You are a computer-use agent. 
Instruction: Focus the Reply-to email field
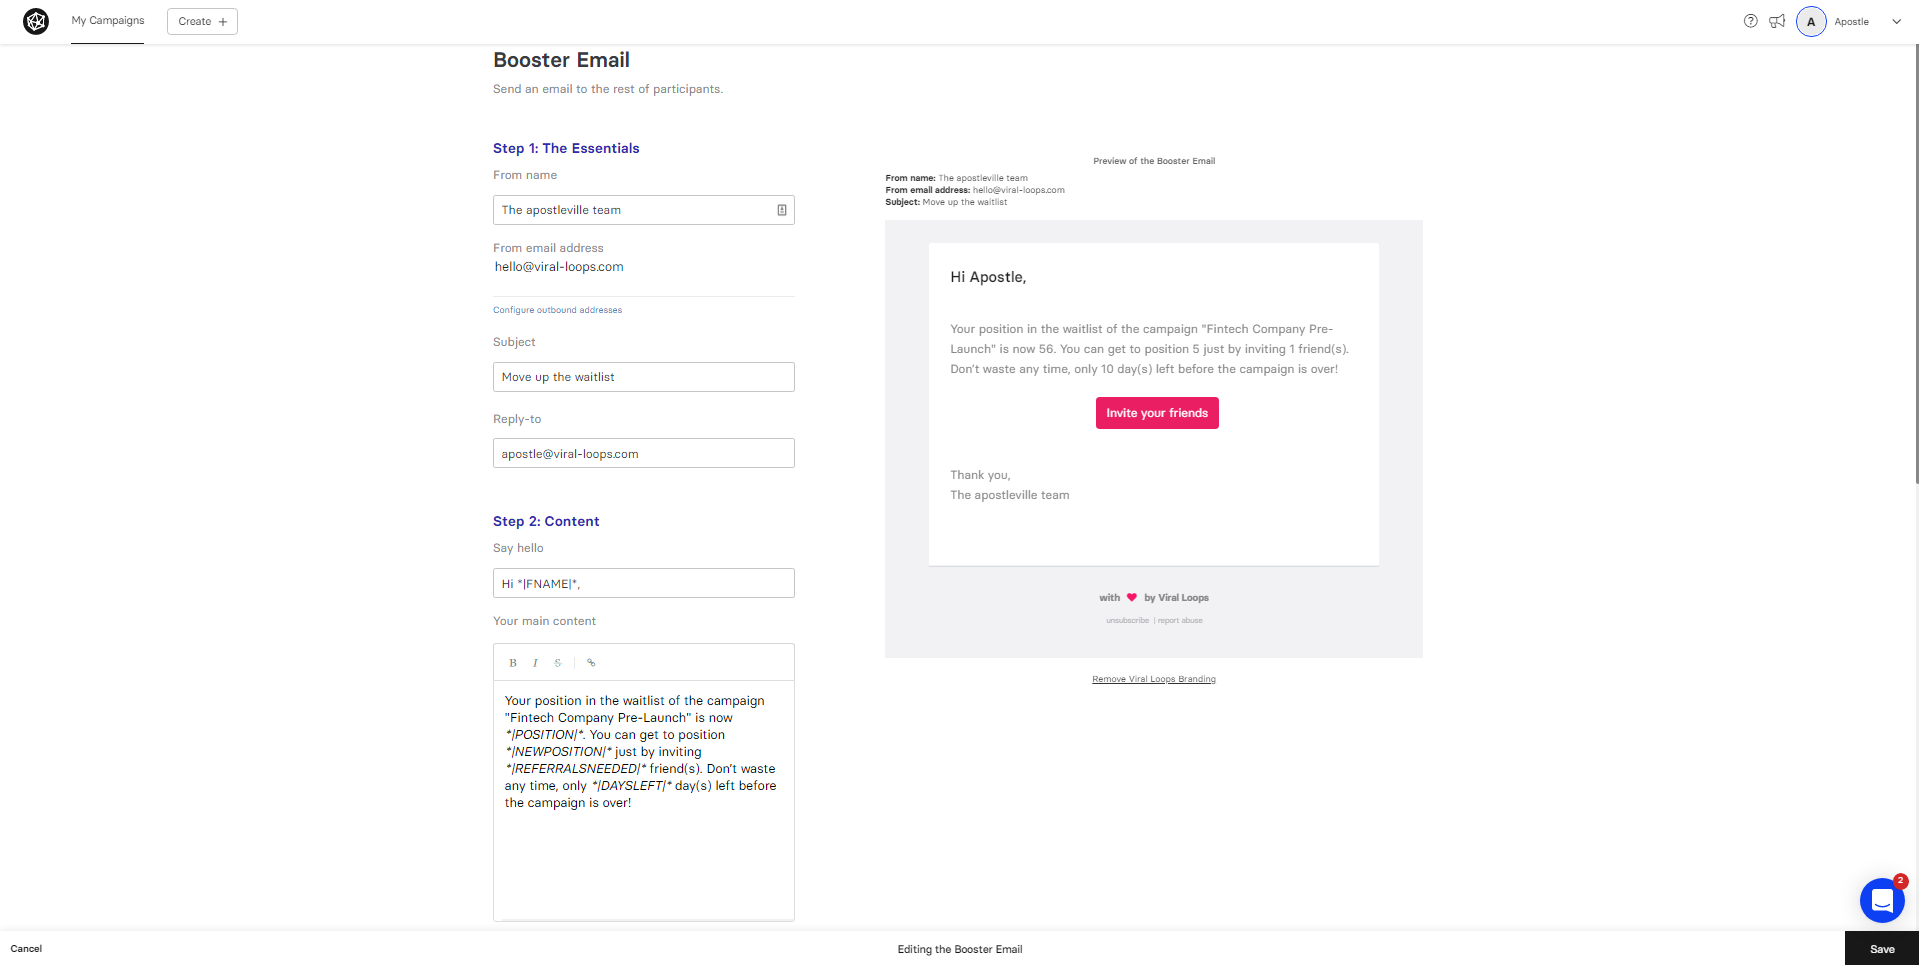pyautogui.click(x=644, y=453)
